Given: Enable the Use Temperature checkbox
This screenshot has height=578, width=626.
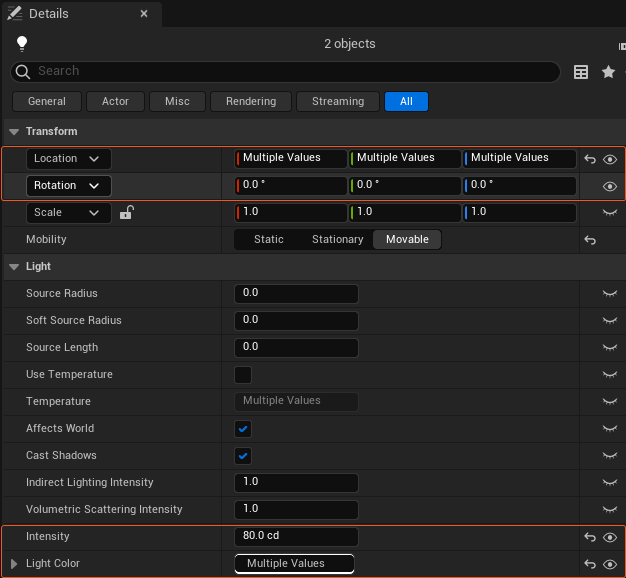Looking at the screenshot, I should (x=243, y=375).
